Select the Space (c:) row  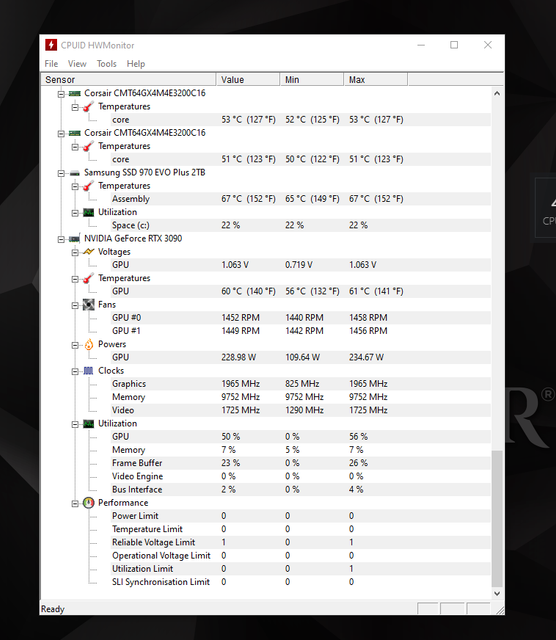coord(301,225)
